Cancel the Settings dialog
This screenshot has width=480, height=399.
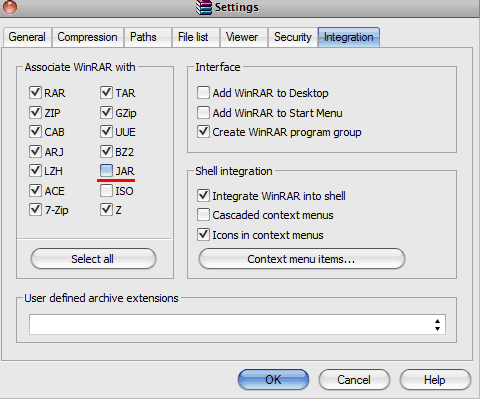tap(354, 380)
